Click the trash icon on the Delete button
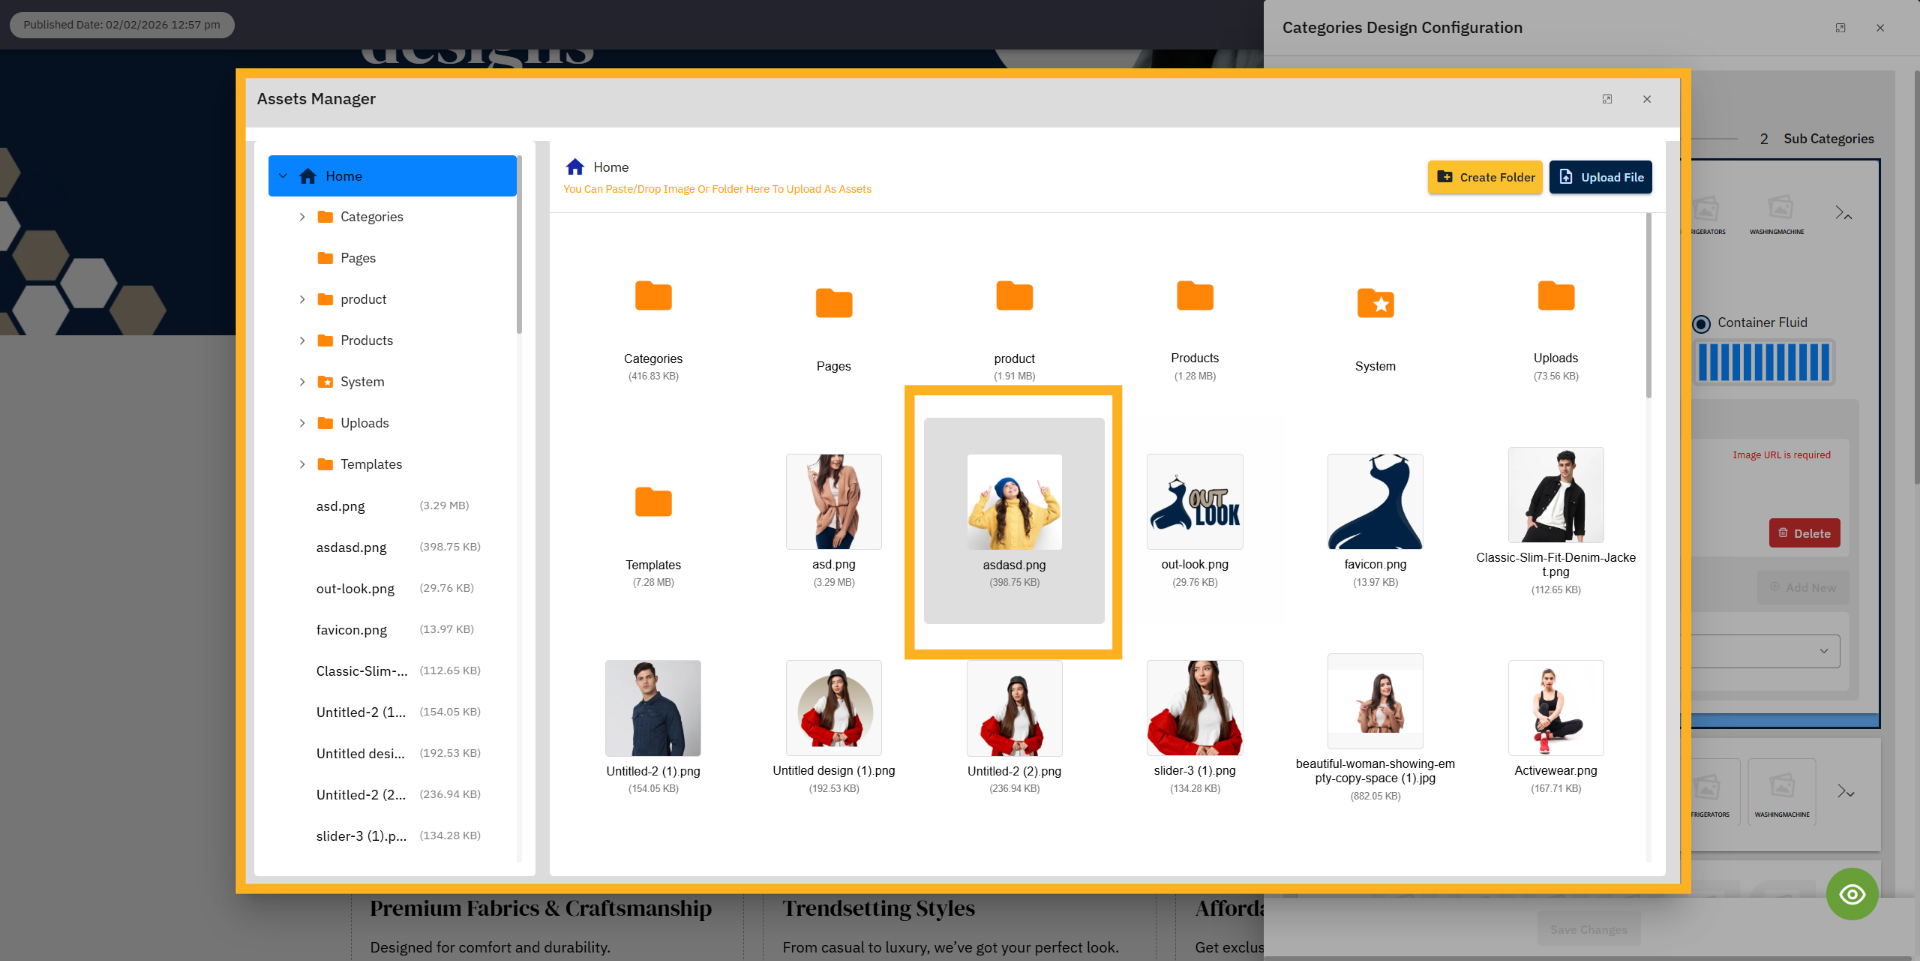 (x=1785, y=533)
